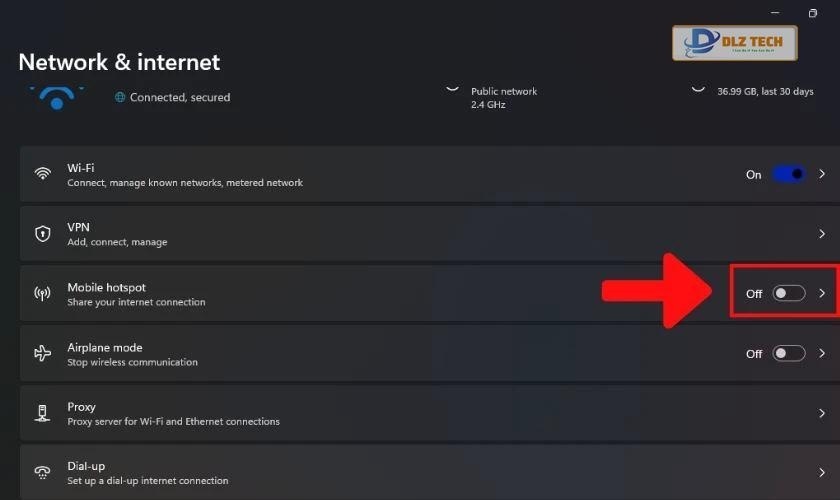Expand Wi-Fi settings with chevron arrow

(822, 174)
